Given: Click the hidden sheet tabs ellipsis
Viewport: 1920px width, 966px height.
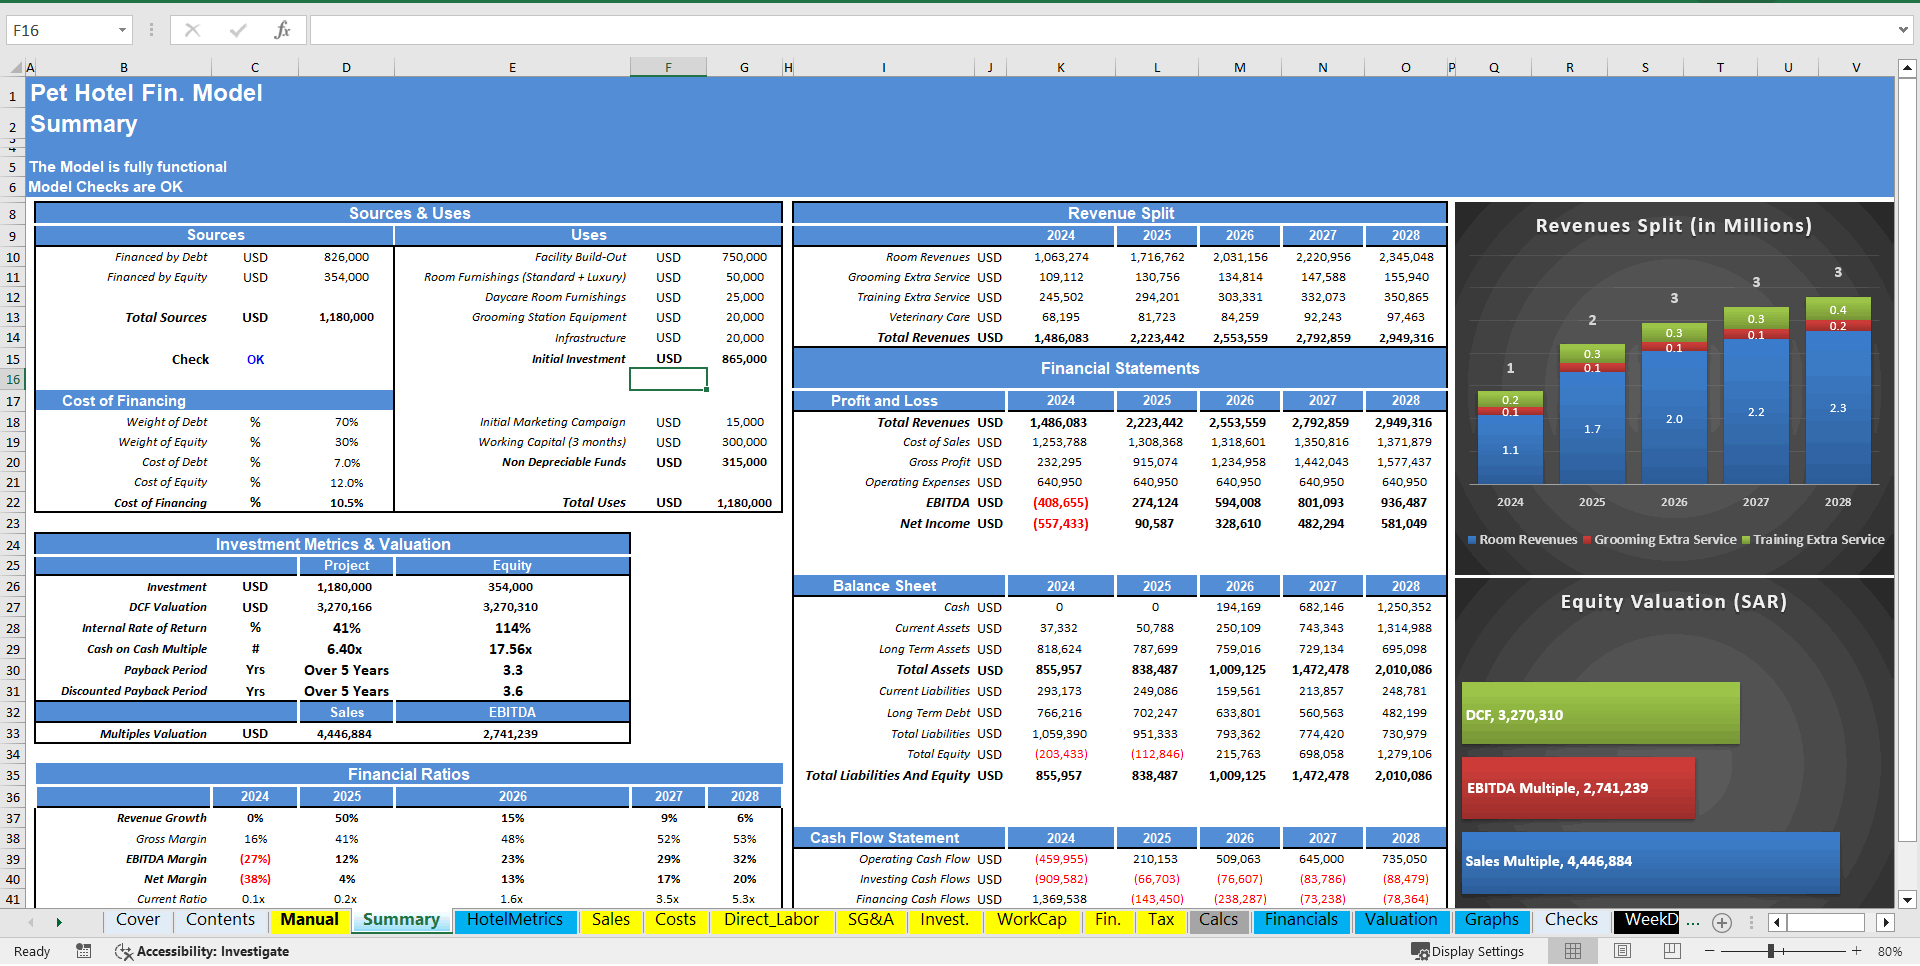Looking at the screenshot, I should pyautogui.click(x=1693, y=921).
